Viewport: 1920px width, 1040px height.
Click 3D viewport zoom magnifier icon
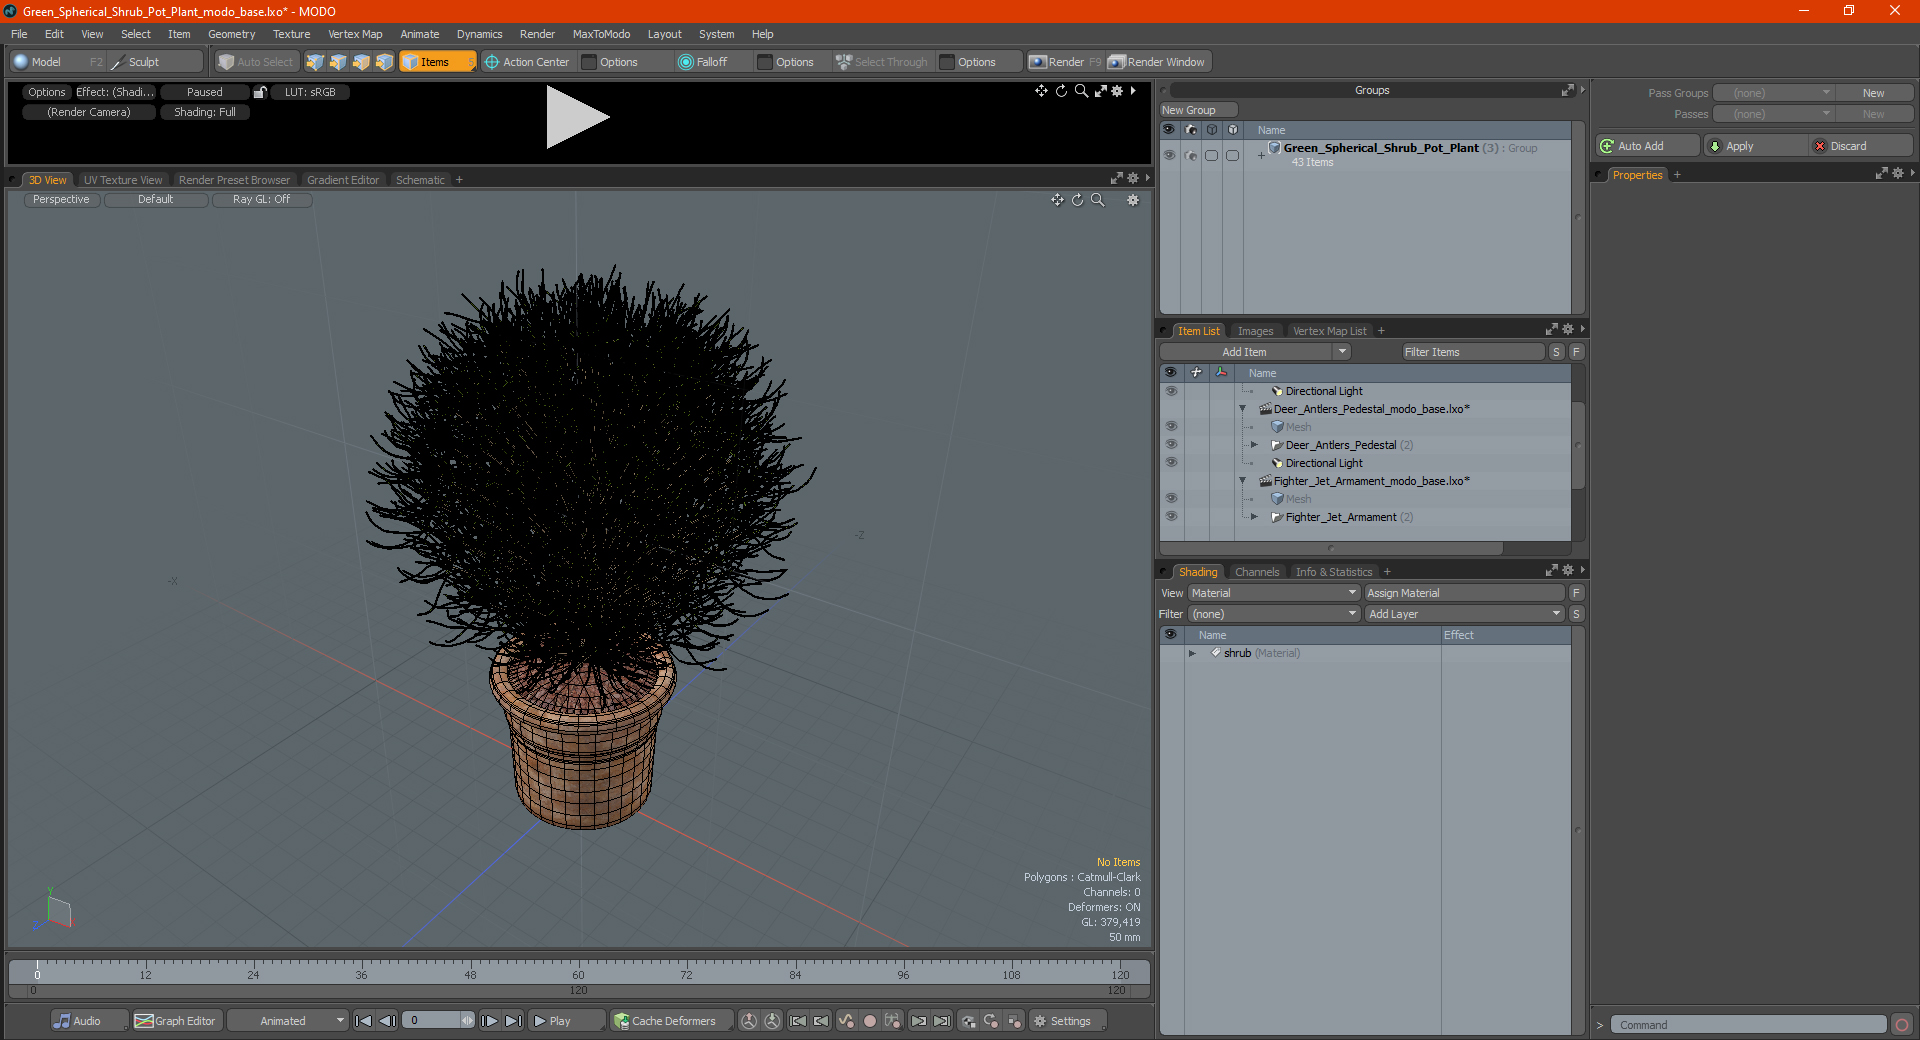pyautogui.click(x=1098, y=200)
